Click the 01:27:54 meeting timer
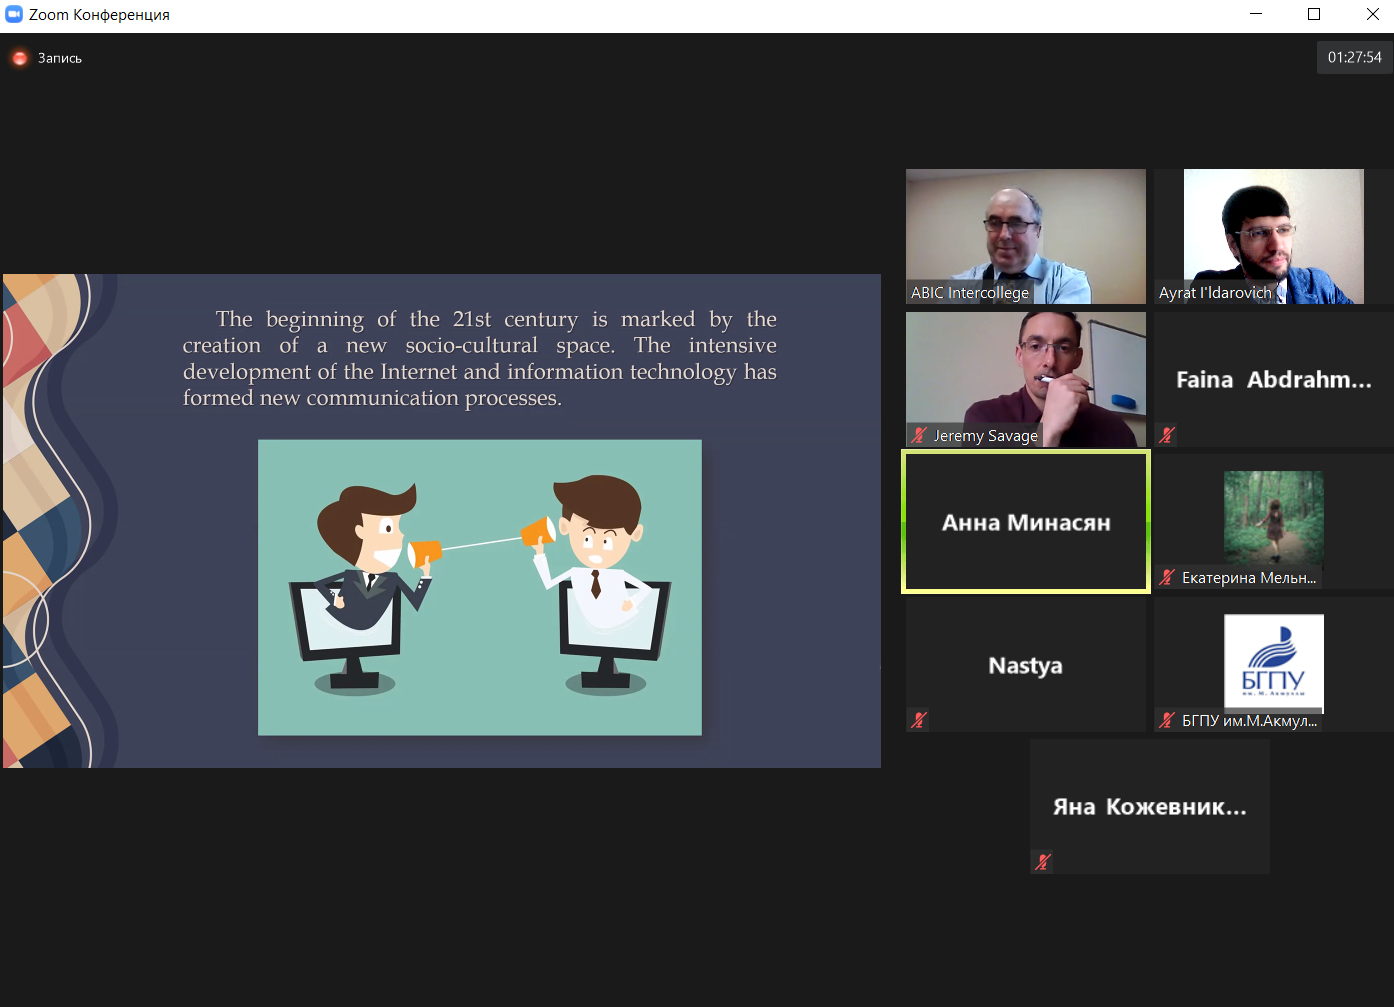 tap(1354, 58)
